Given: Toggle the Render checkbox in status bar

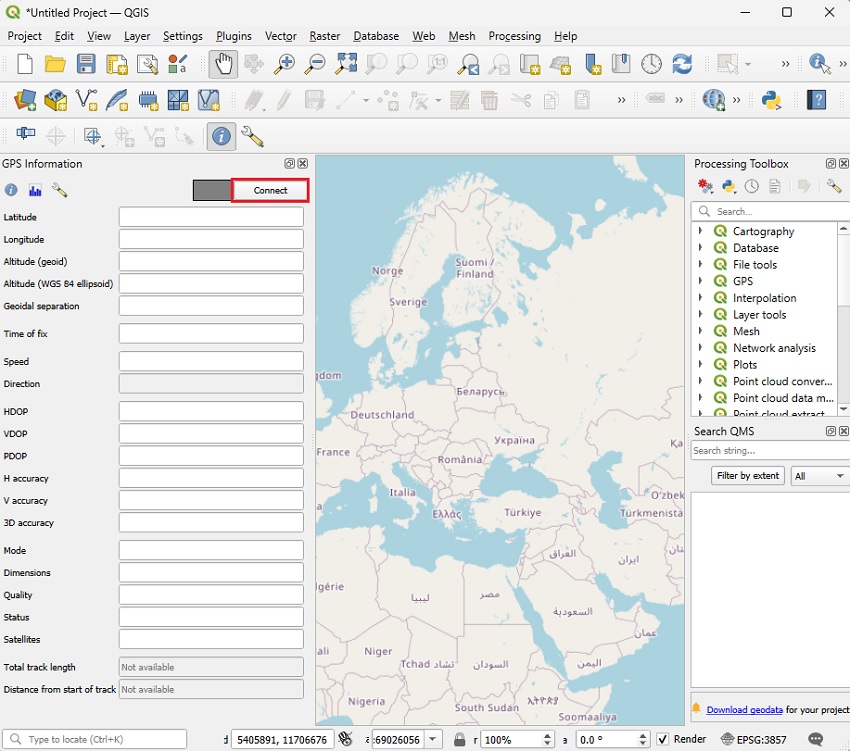Looking at the screenshot, I should click(x=662, y=739).
